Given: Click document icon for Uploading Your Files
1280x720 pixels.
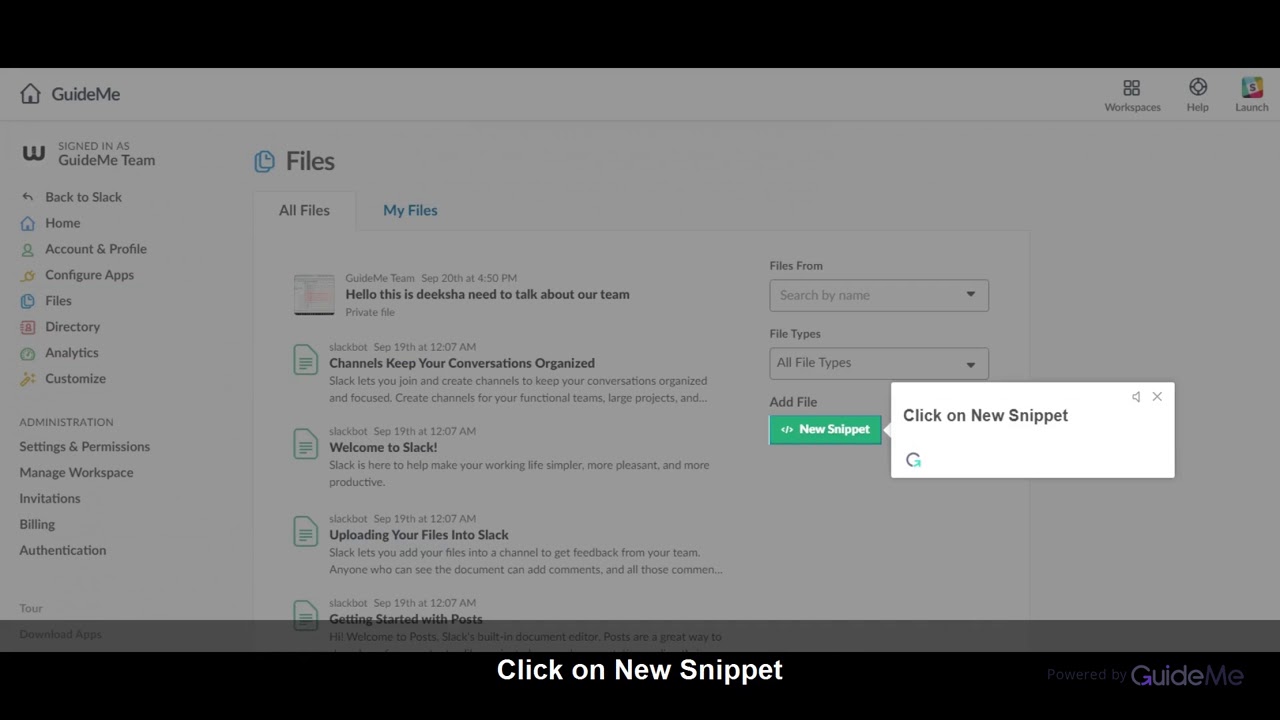Looking at the screenshot, I should coord(306,531).
